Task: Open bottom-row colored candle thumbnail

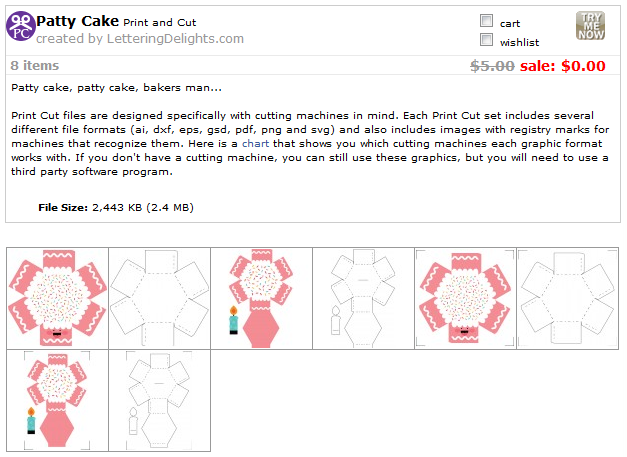Action: [56, 400]
